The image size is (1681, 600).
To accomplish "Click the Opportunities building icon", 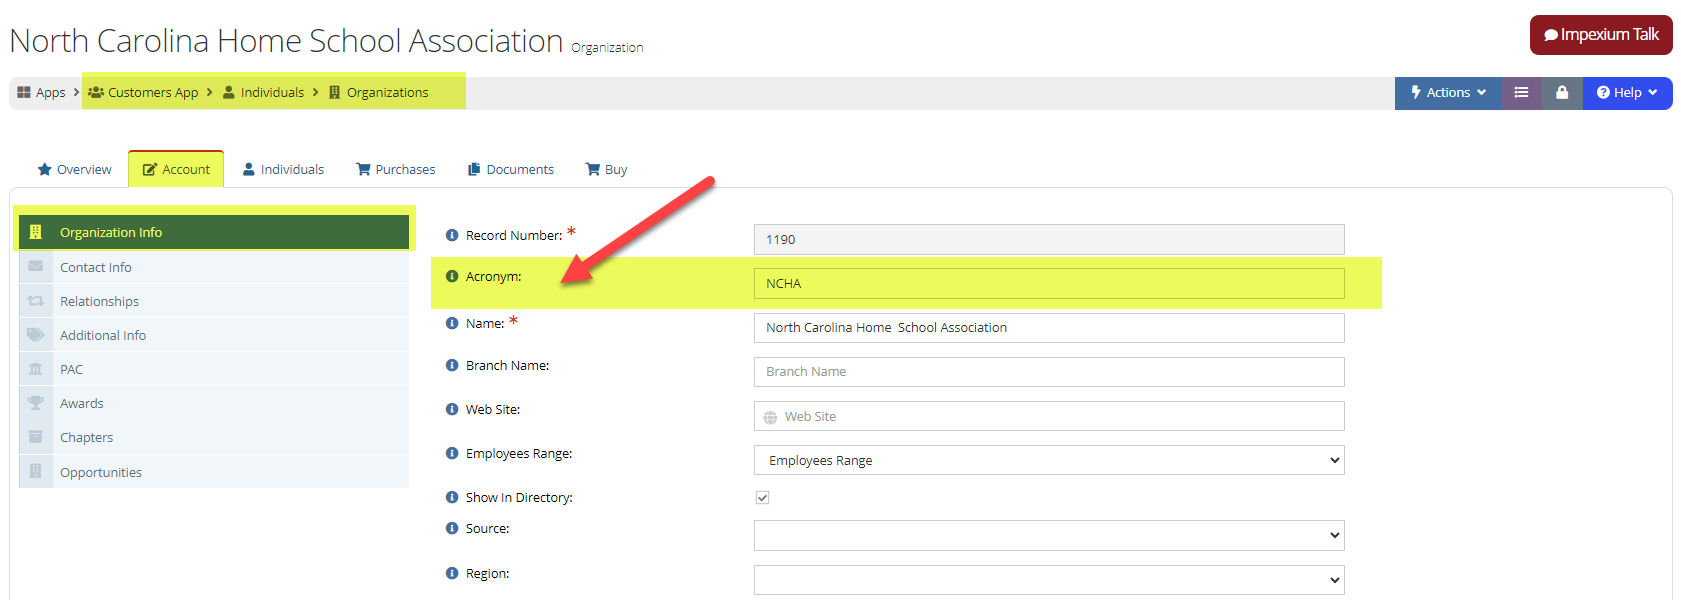I will pos(36,471).
